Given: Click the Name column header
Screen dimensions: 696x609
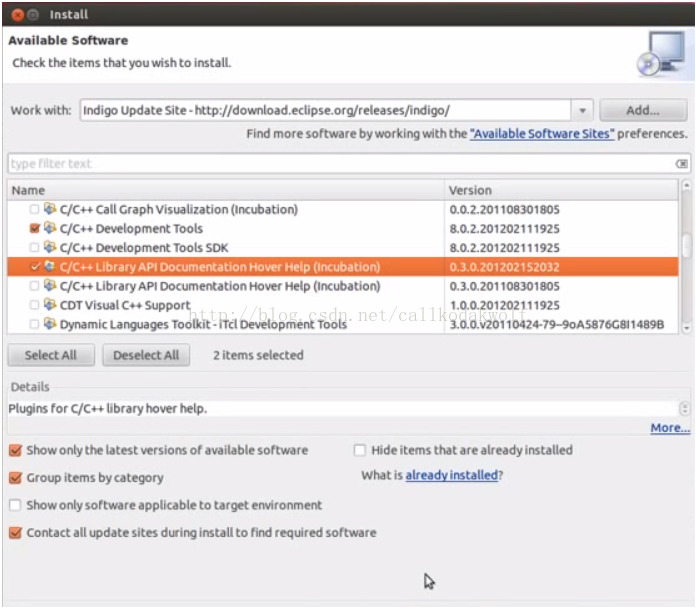Looking at the screenshot, I should 225,190.
